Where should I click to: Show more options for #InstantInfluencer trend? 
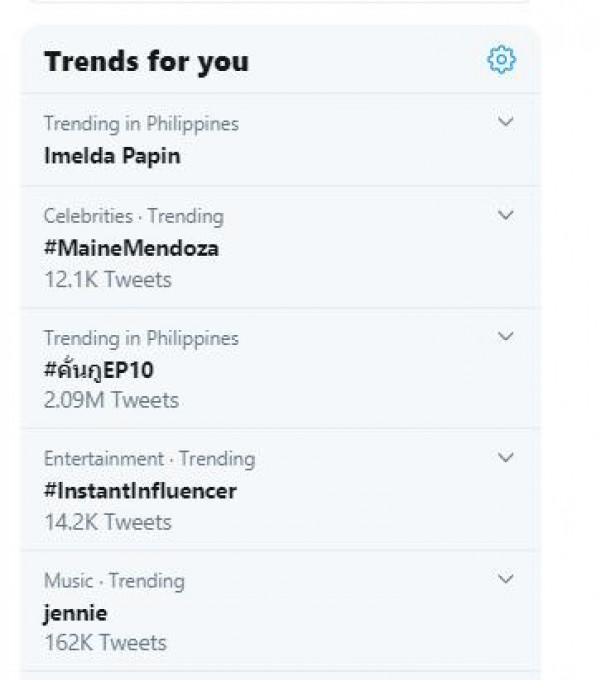click(506, 458)
